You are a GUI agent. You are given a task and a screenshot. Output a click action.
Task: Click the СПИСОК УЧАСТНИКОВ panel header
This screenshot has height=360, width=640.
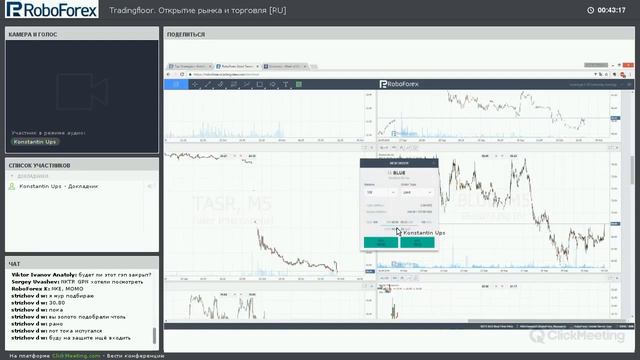82,165
